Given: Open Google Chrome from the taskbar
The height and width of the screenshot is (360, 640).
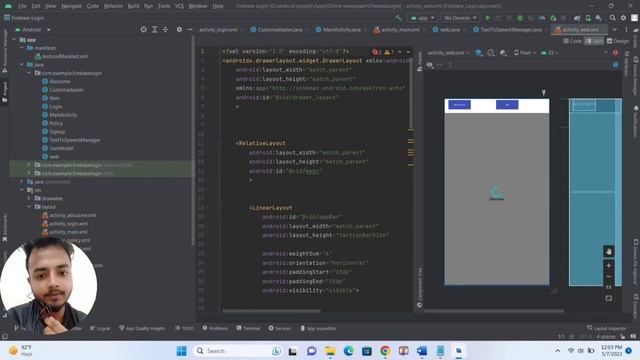Looking at the screenshot, I should (385, 351).
